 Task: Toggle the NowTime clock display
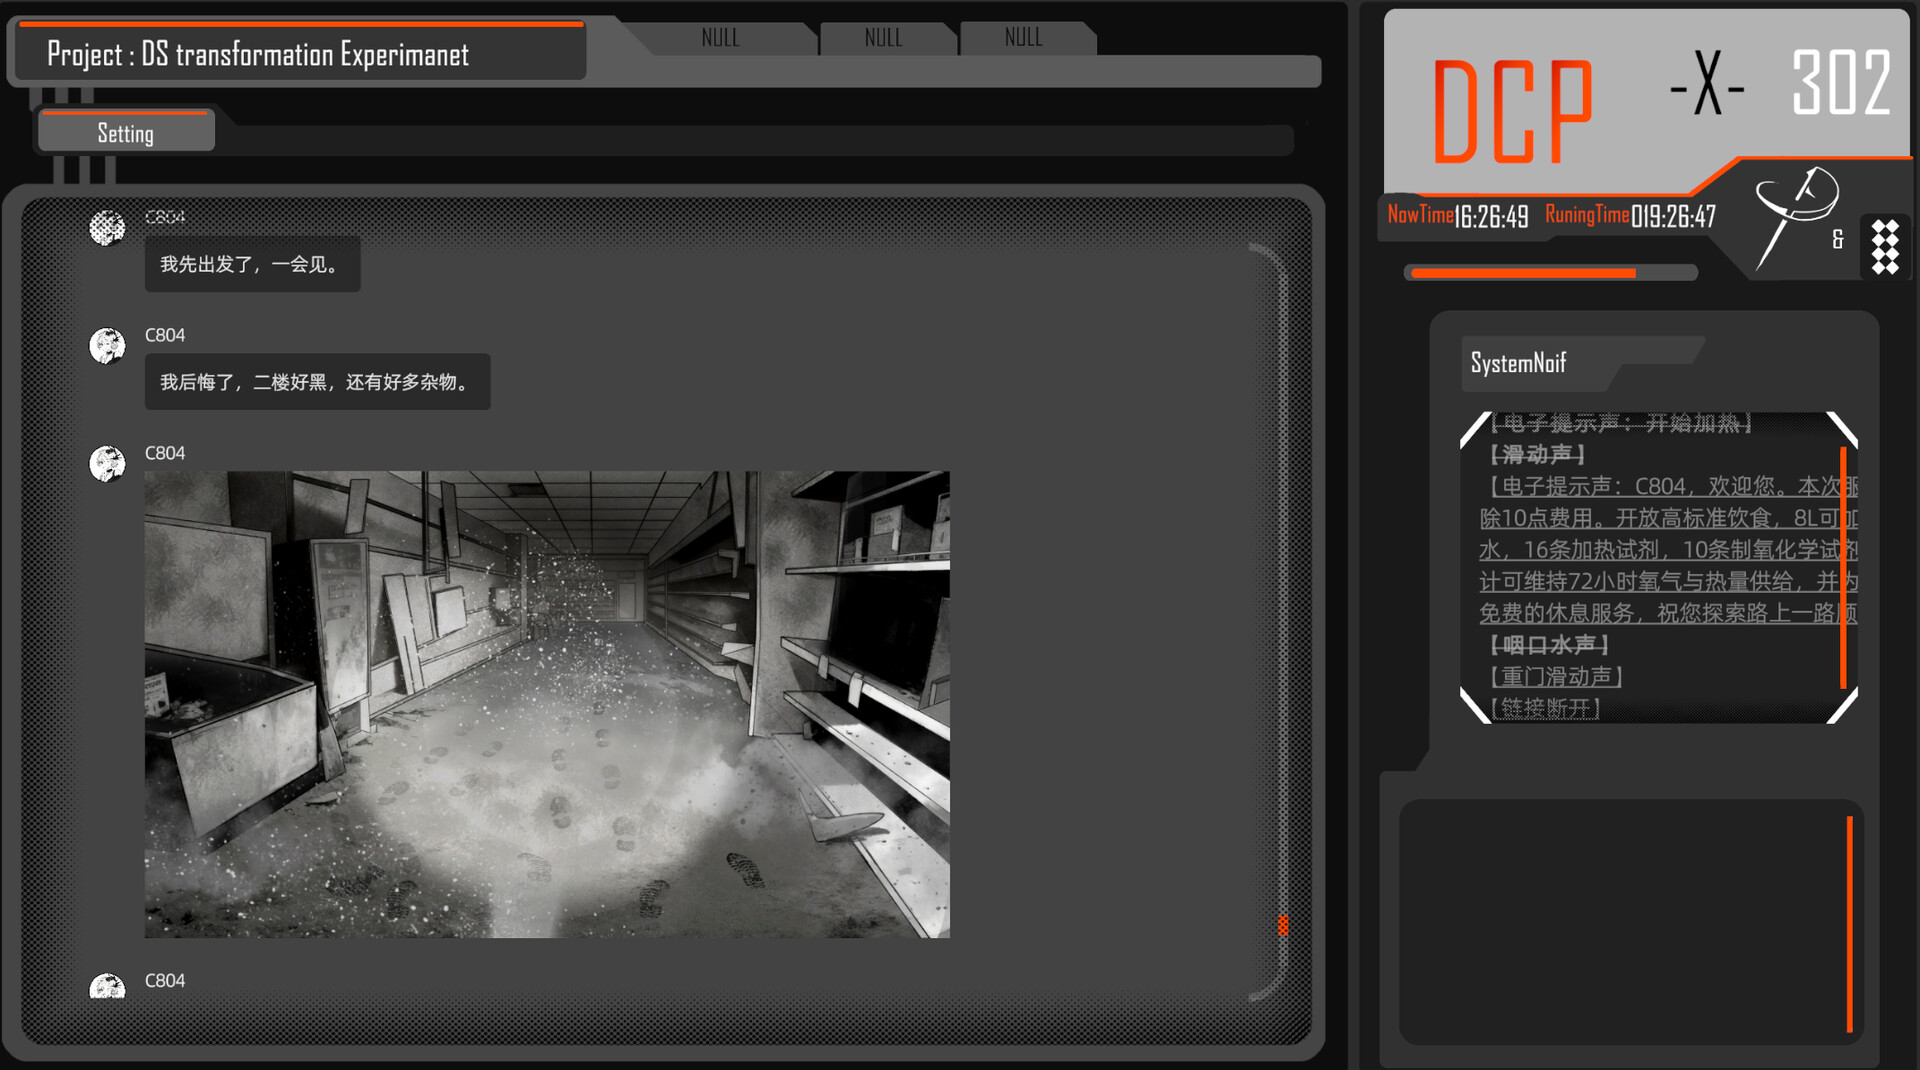pos(1458,215)
